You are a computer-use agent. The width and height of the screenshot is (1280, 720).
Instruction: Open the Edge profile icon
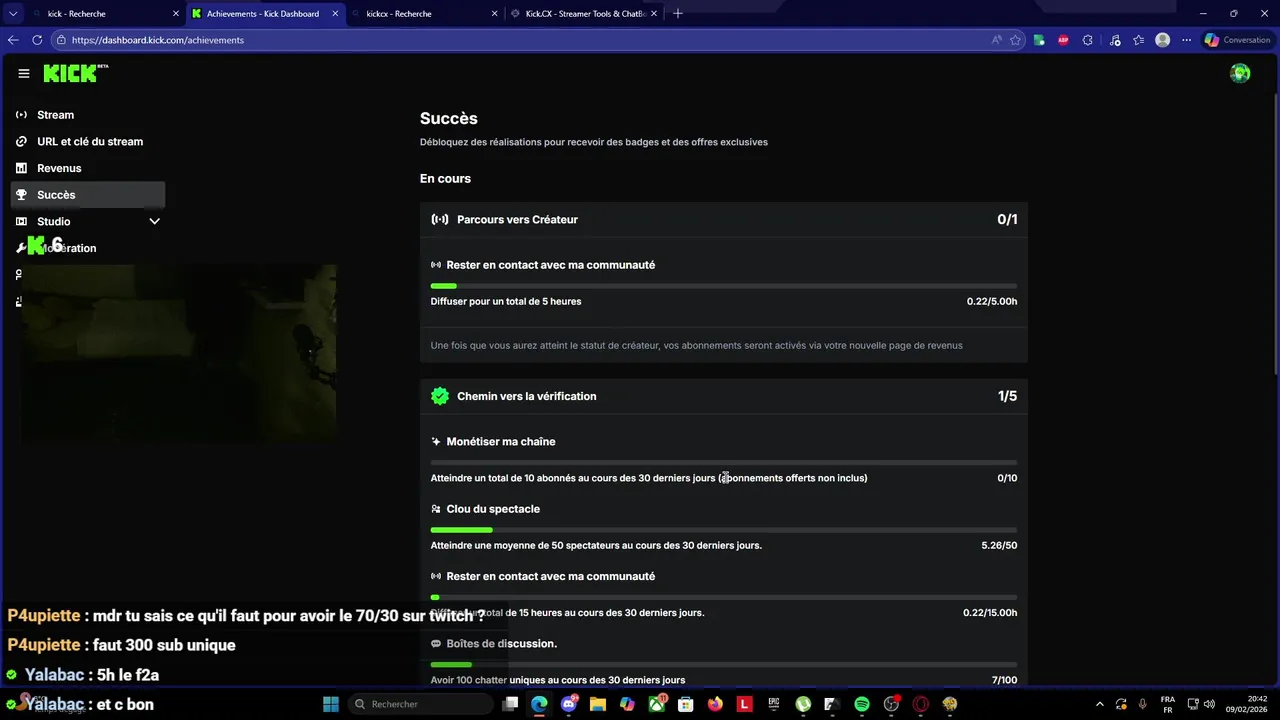click(1162, 40)
